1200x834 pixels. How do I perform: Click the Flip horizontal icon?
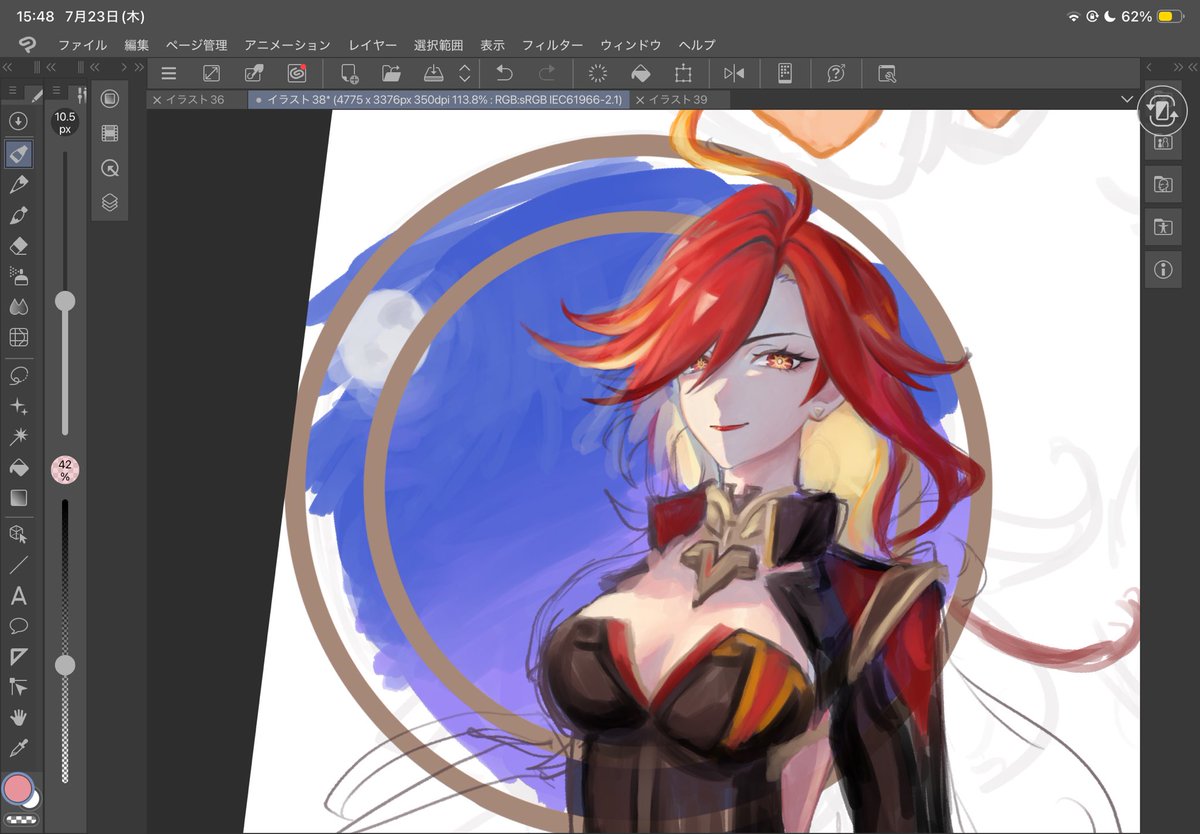click(x=734, y=73)
